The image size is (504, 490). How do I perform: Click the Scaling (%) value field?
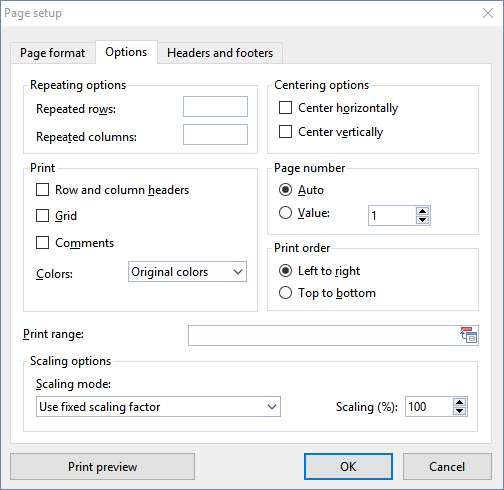(x=429, y=407)
